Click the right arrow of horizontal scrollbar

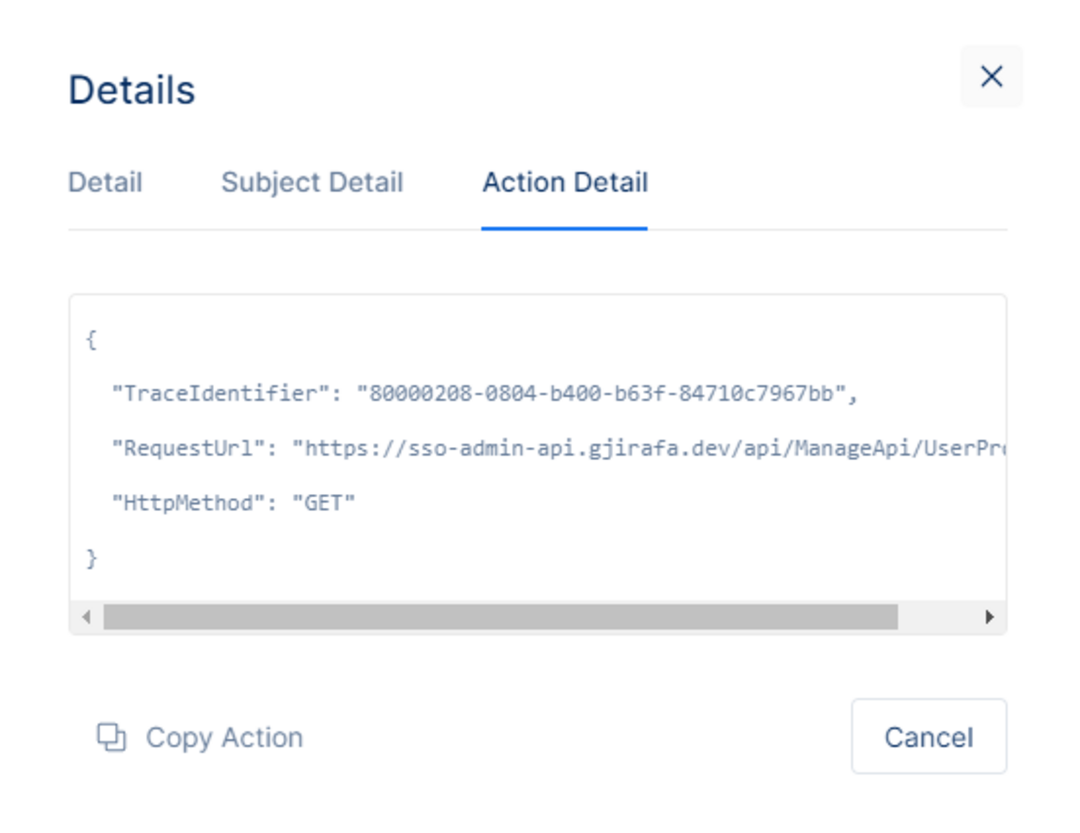990,617
